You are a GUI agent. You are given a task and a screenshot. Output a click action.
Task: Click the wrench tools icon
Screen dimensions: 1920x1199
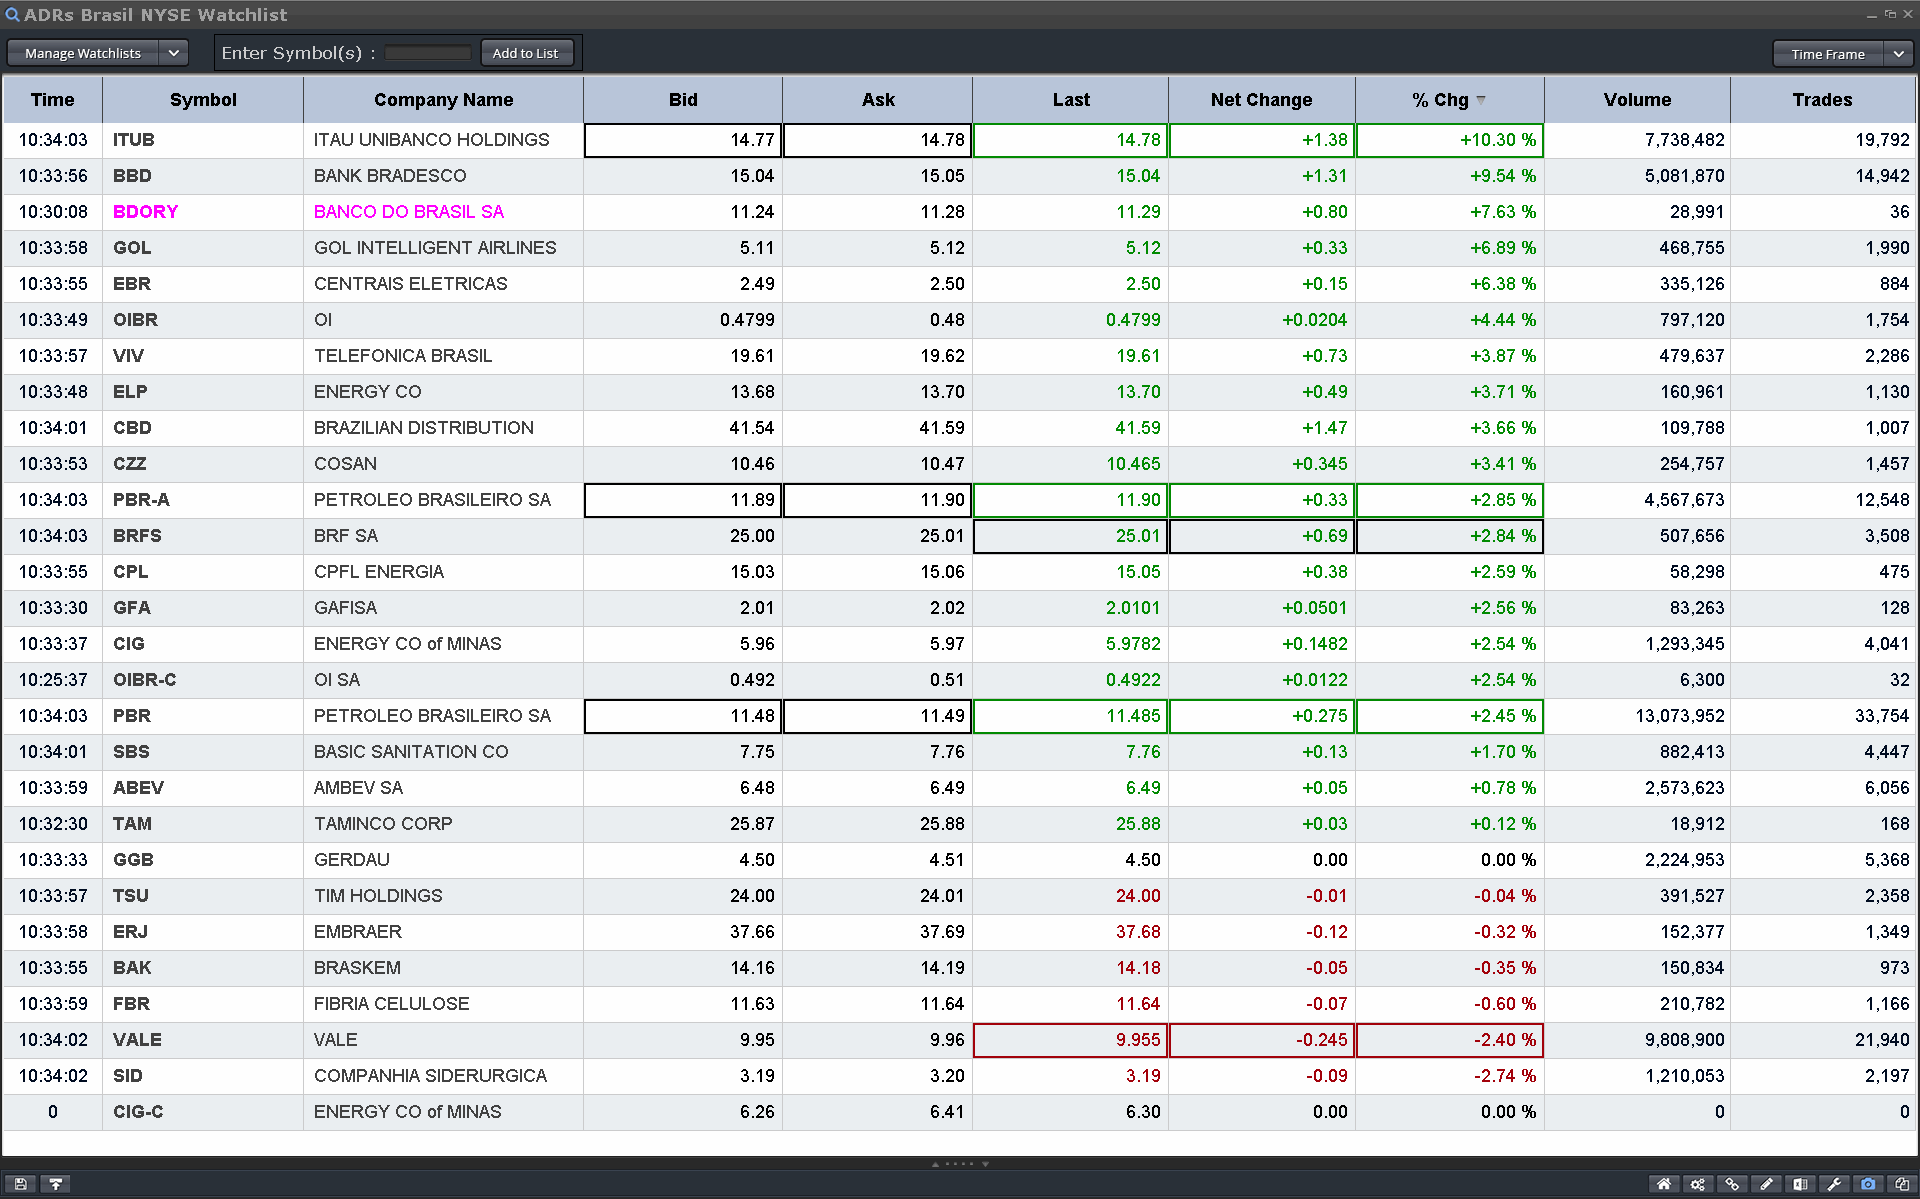[1834, 1184]
